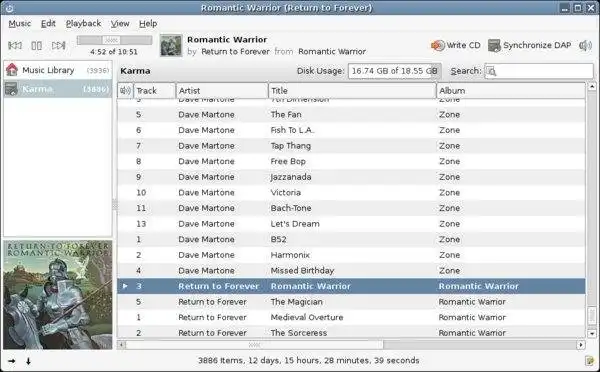Select the track Fish To L.A.

tap(351, 130)
